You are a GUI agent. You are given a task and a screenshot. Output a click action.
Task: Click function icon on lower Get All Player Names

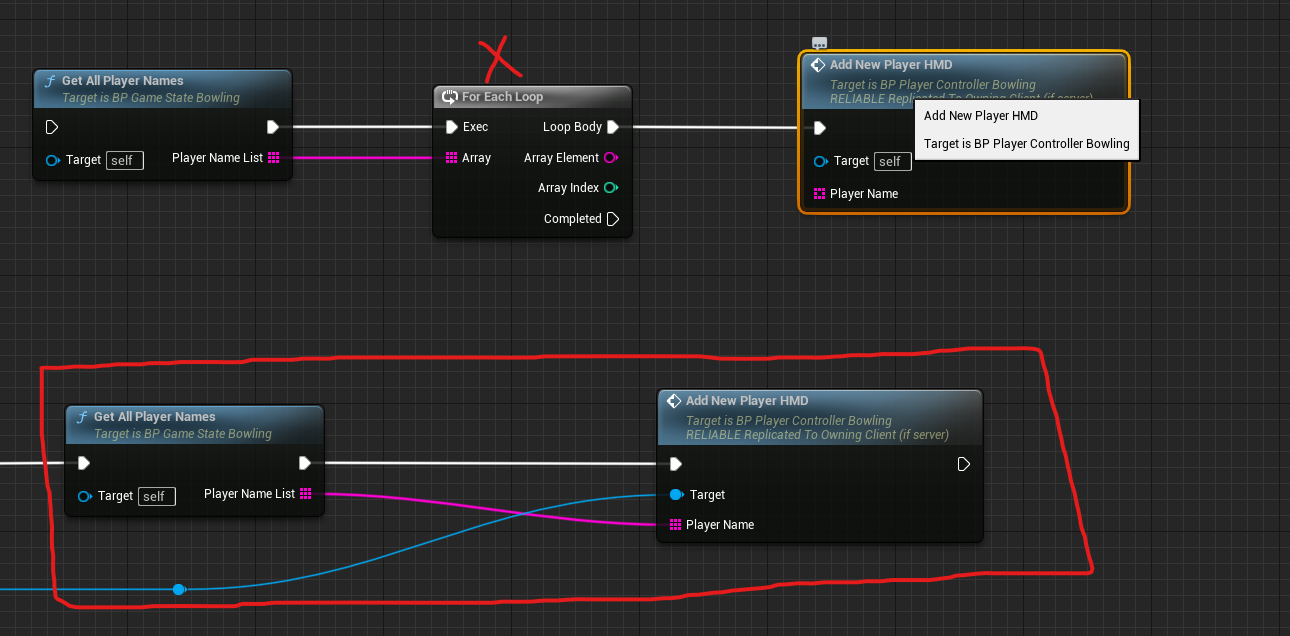82,417
